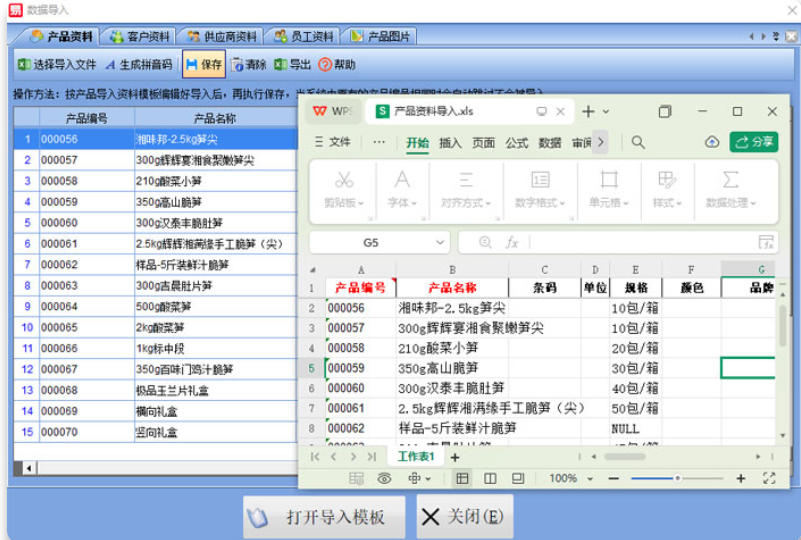Viewport: 801px width, 540px height.
Task: Switch to page layout view in status bar
Action: (490, 478)
